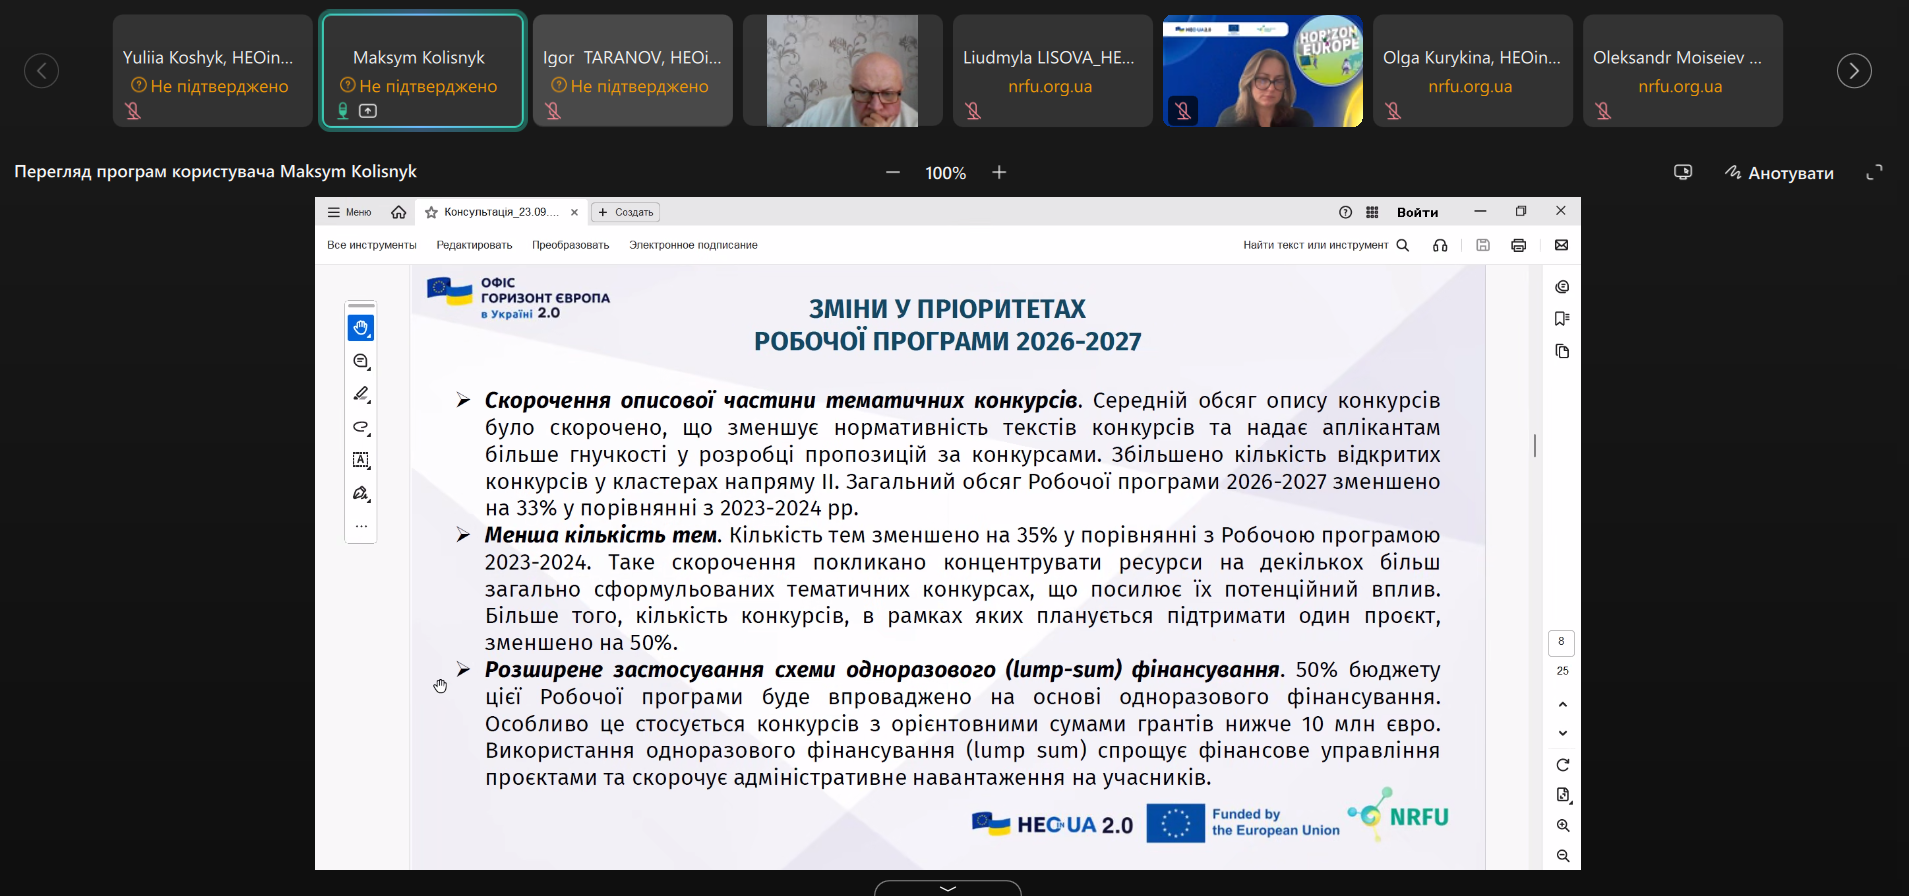Image resolution: width=1909 pixels, height=896 pixels.
Task: Open the AI assistant panel icon
Action: point(1562,287)
